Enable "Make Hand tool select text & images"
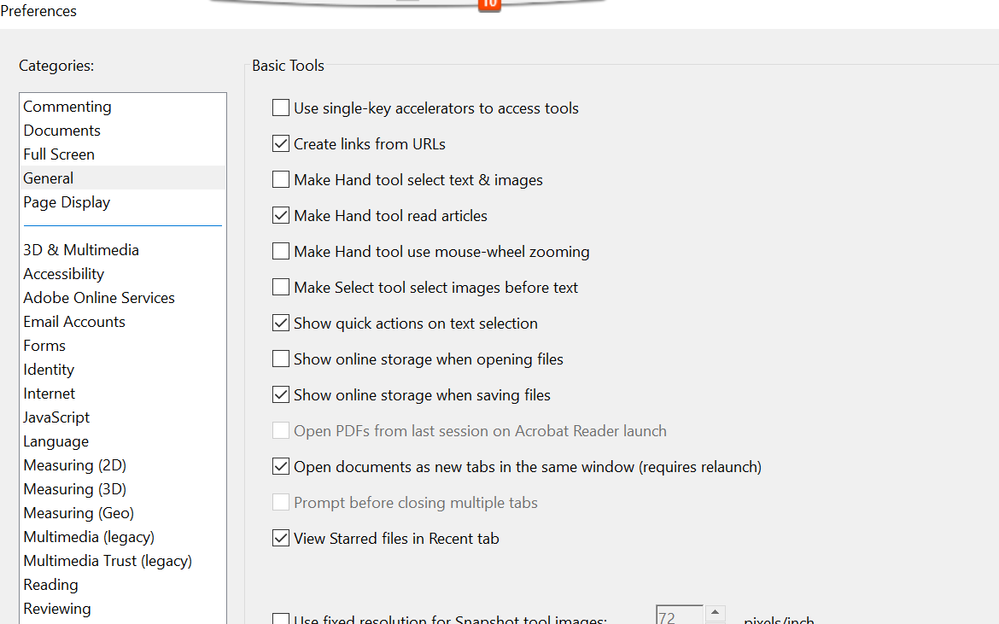This screenshot has width=999, height=624. pyautogui.click(x=281, y=179)
